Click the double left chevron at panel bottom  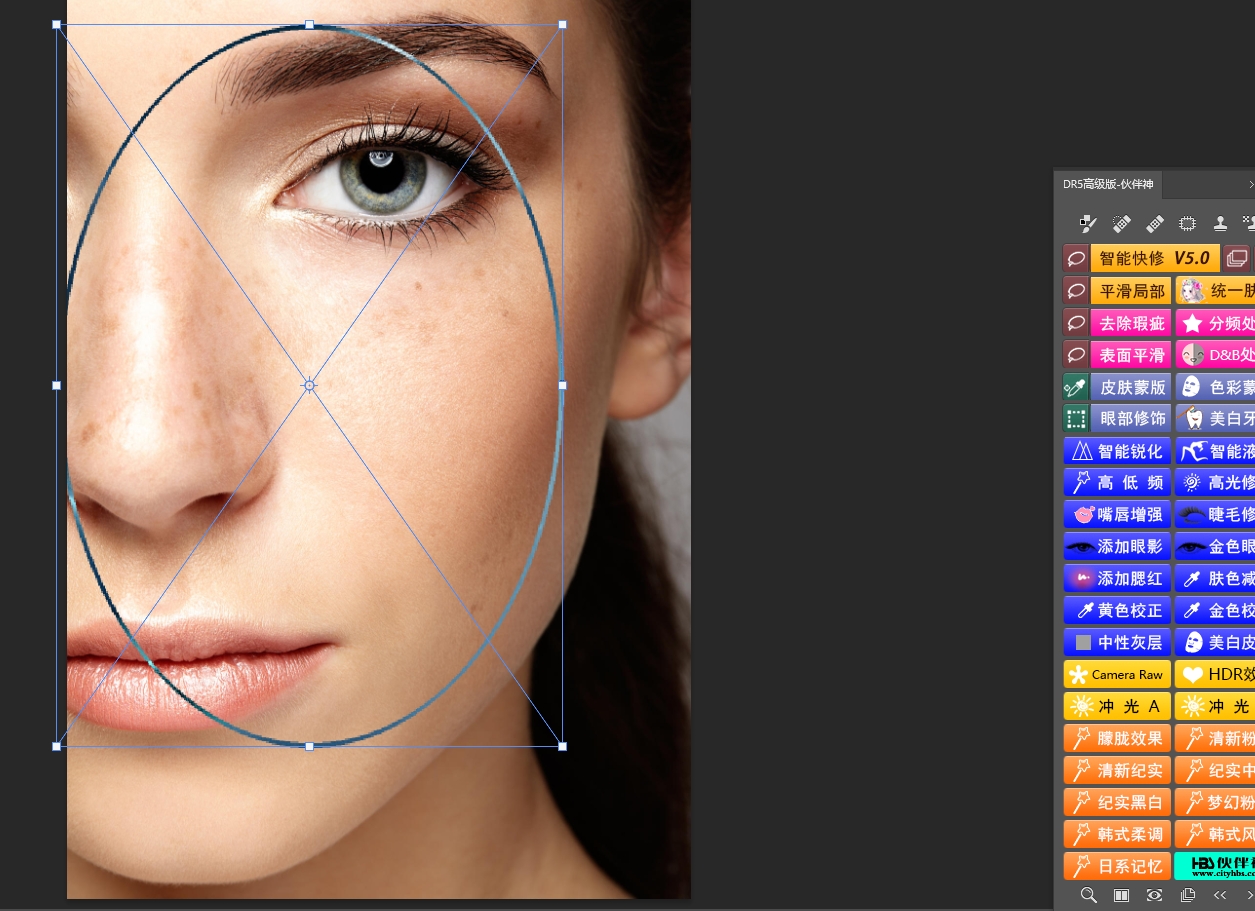pyautogui.click(x=1220, y=895)
